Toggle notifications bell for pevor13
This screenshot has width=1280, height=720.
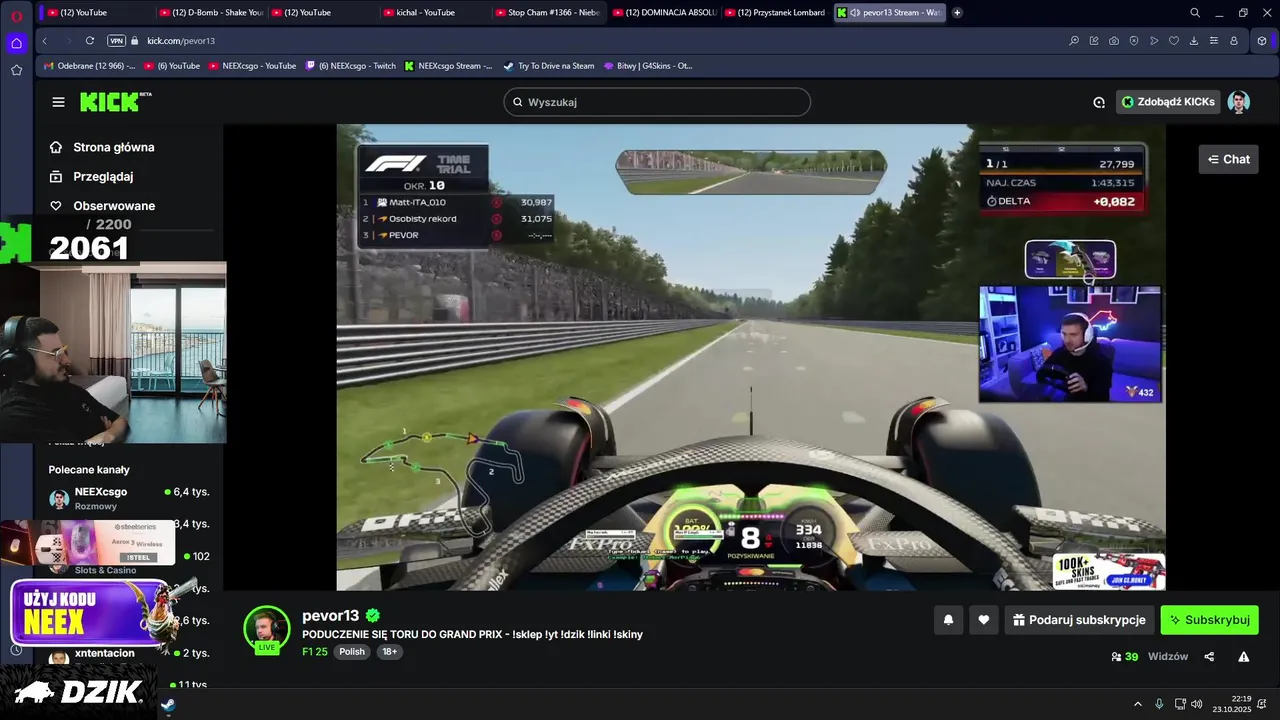pyautogui.click(x=948, y=620)
